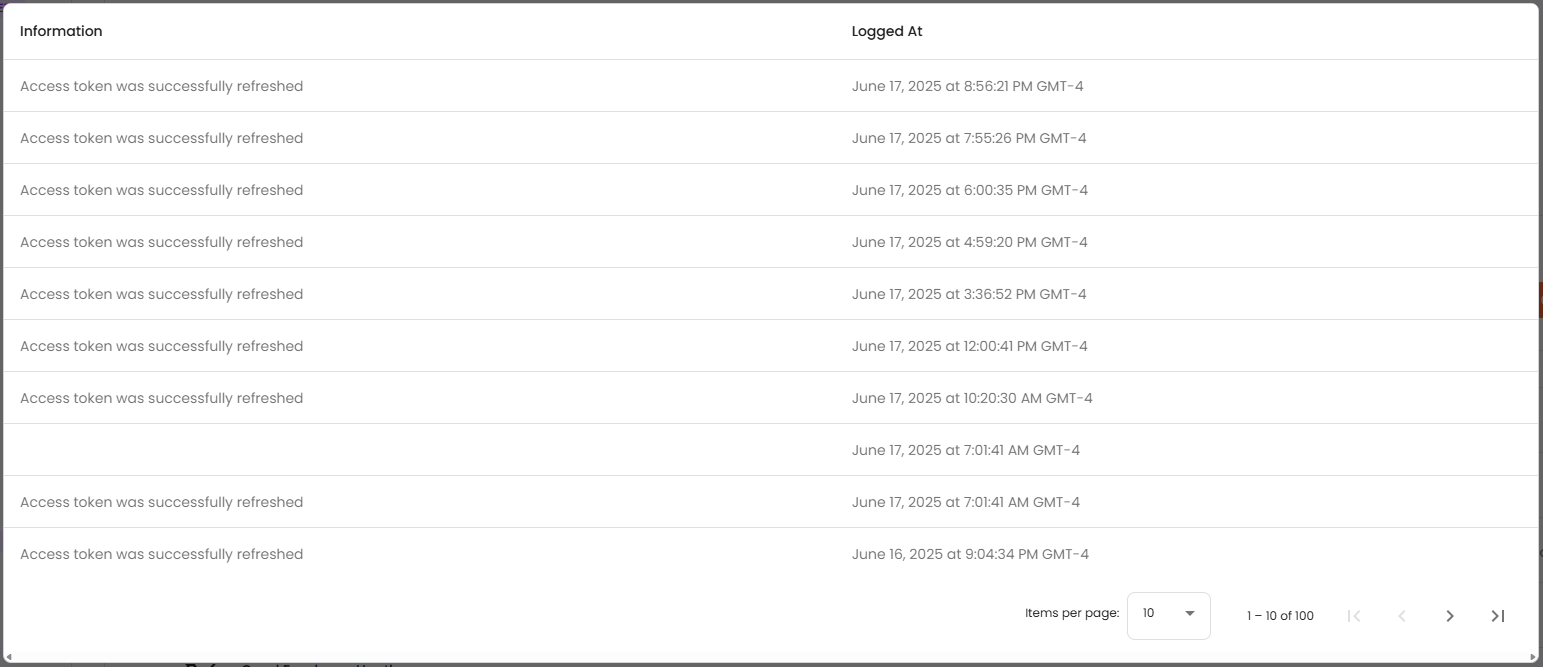Select the log entry at 7:55:26 PM
The height and width of the screenshot is (667, 1543).
coord(969,138)
